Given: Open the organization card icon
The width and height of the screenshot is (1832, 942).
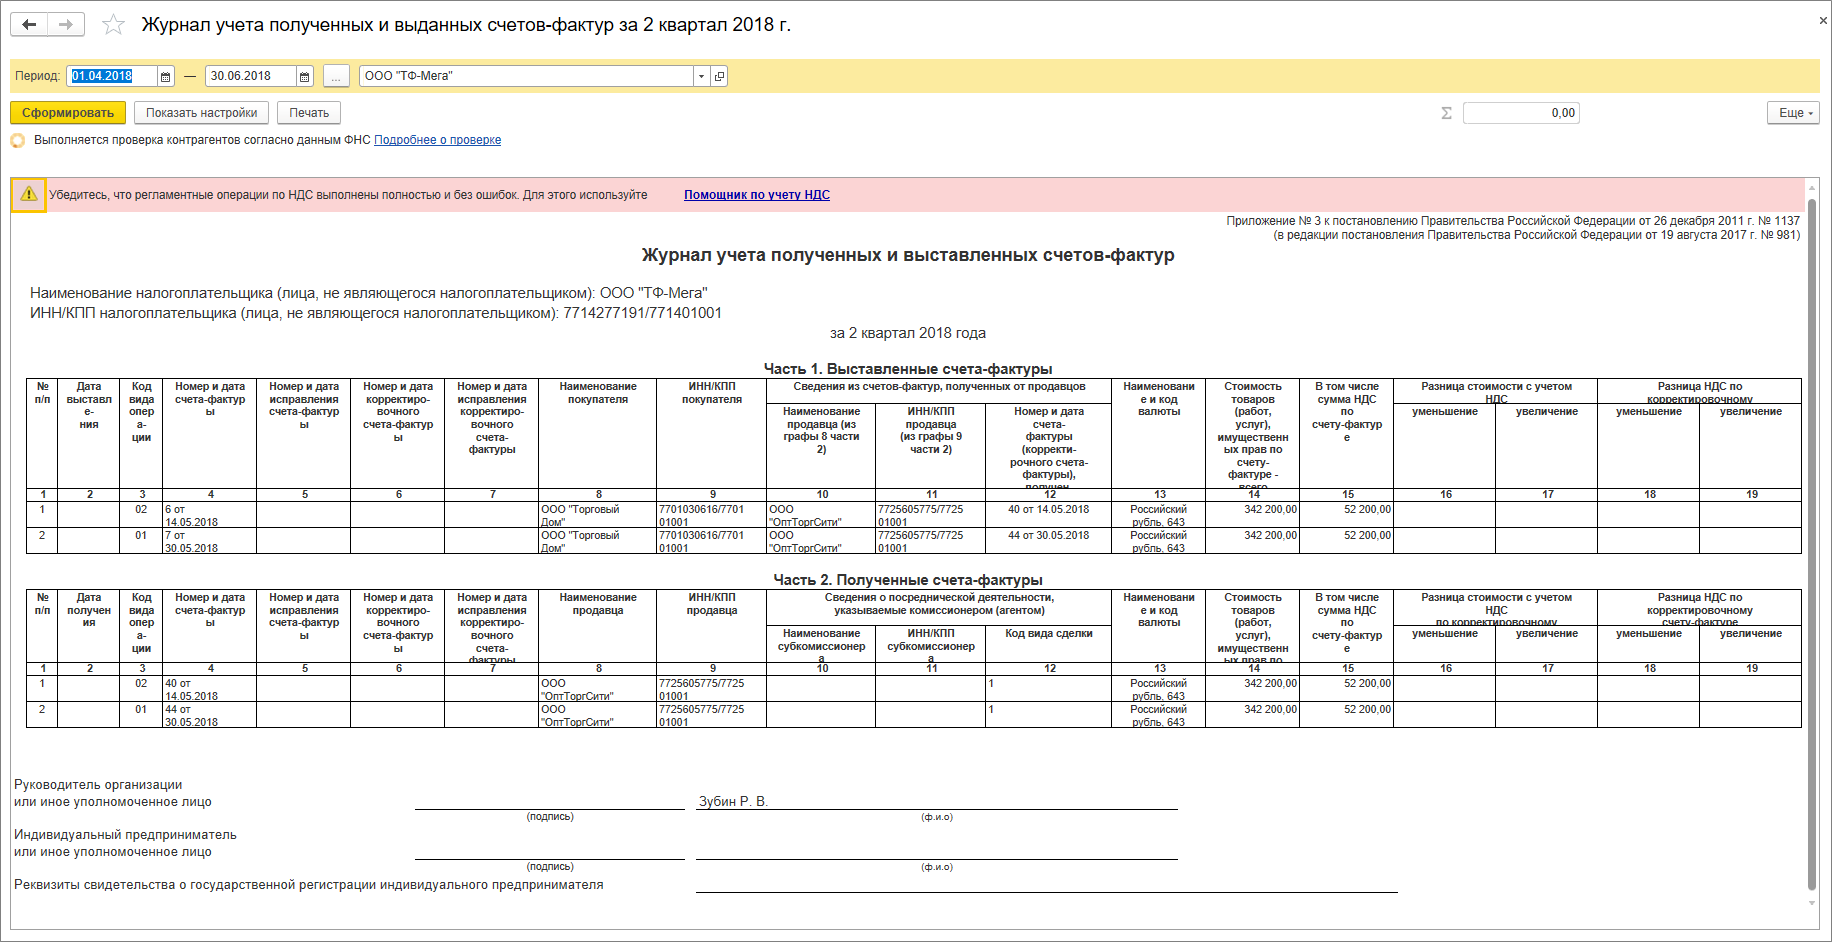Looking at the screenshot, I should tap(719, 76).
